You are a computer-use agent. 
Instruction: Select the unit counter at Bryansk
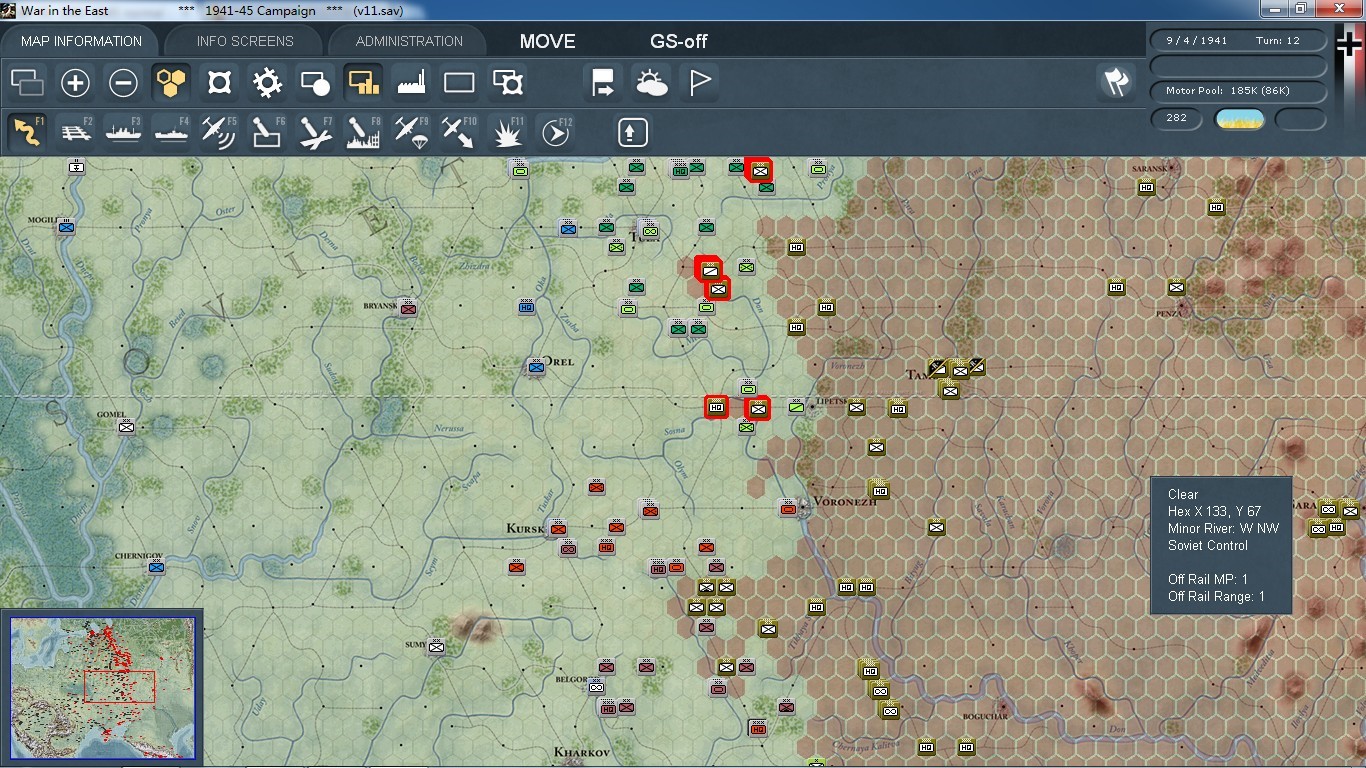[x=407, y=307]
